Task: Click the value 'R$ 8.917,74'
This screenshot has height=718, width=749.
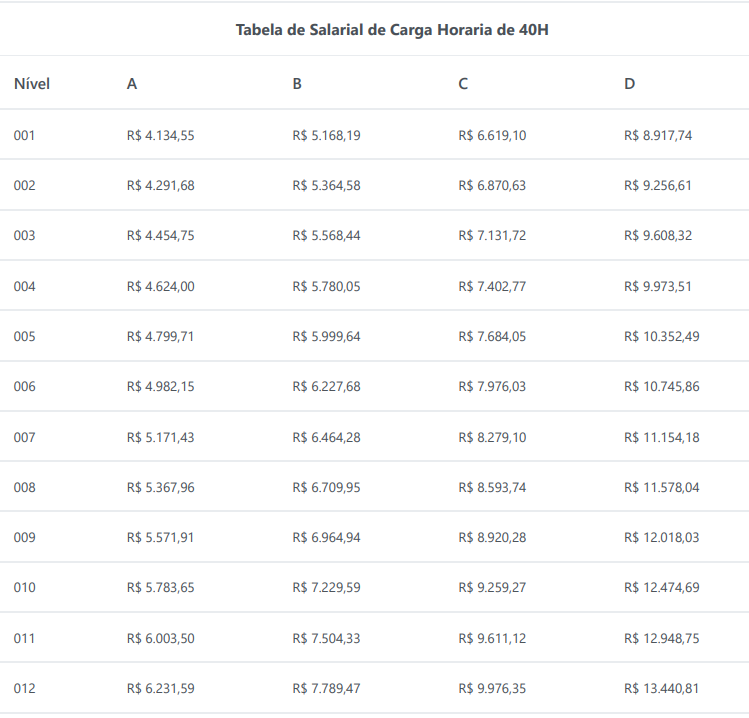Action: point(658,135)
